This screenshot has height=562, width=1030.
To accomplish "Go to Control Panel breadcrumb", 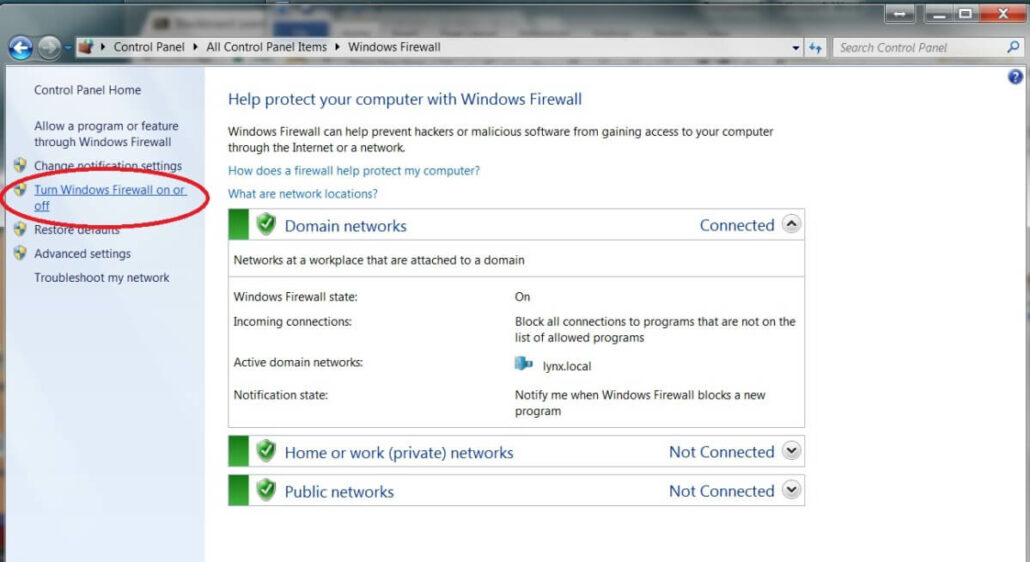I will pyautogui.click(x=147, y=47).
